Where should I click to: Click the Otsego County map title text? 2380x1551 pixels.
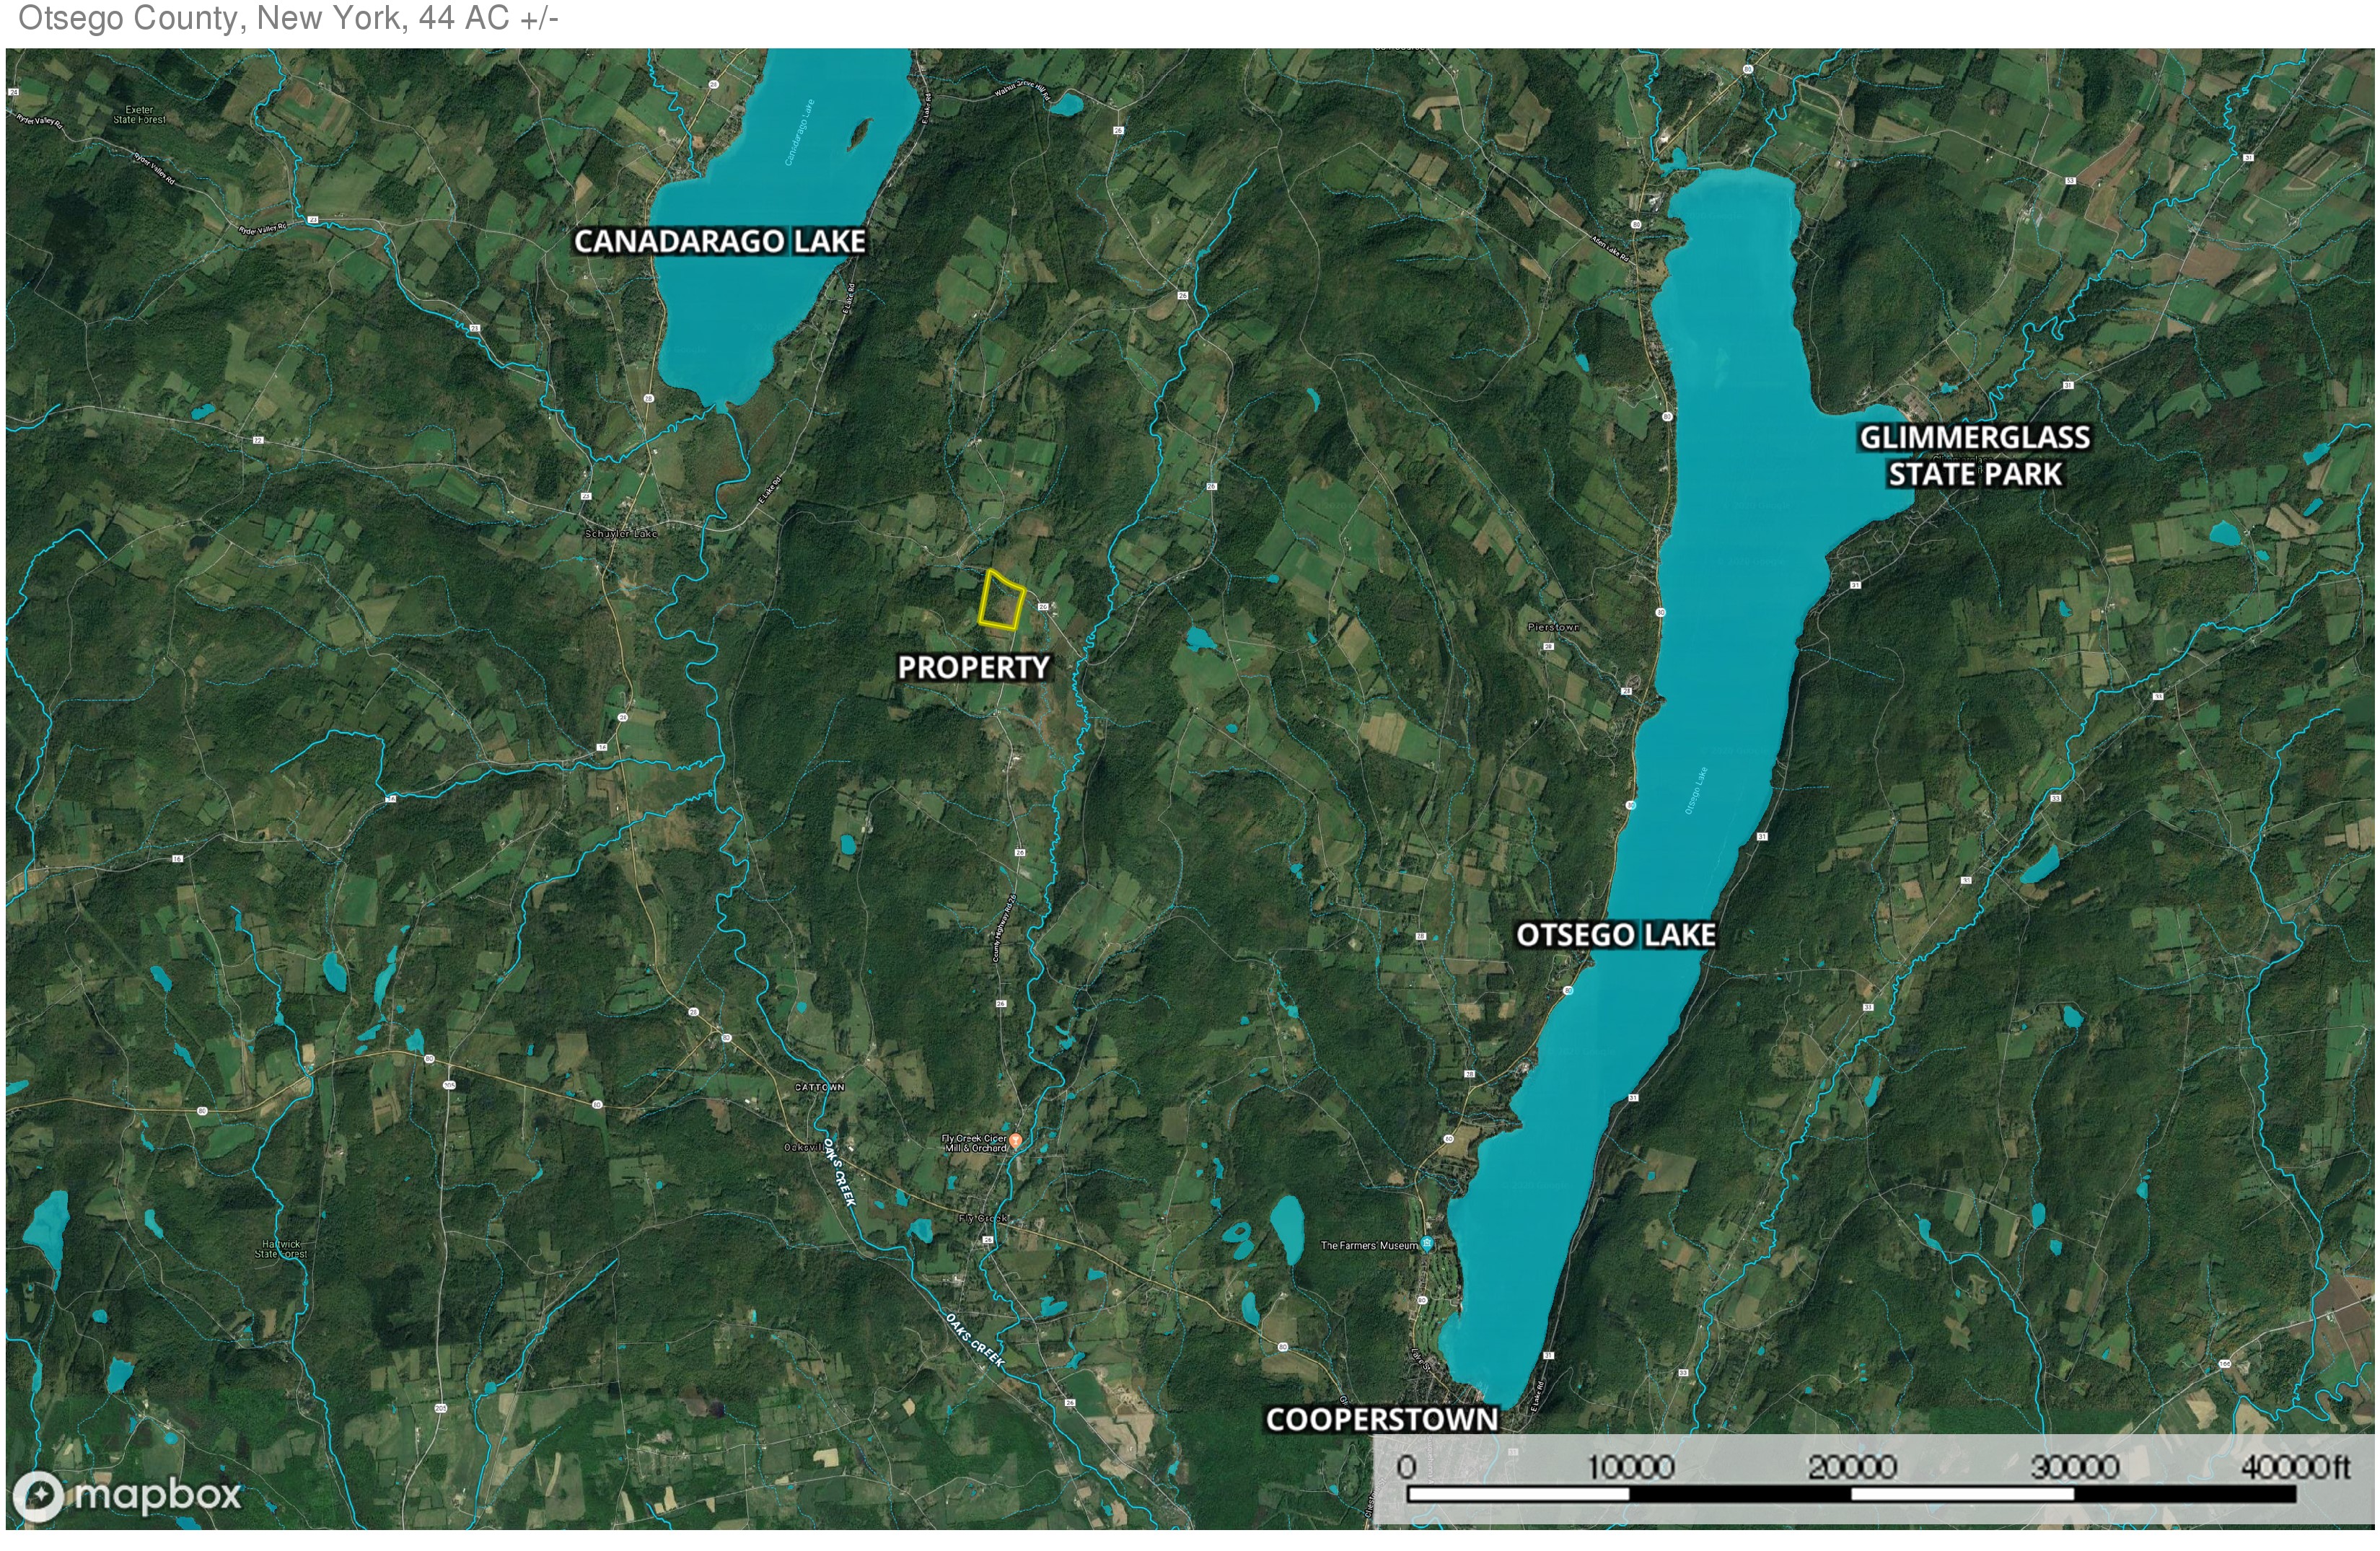tap(288, 18)
